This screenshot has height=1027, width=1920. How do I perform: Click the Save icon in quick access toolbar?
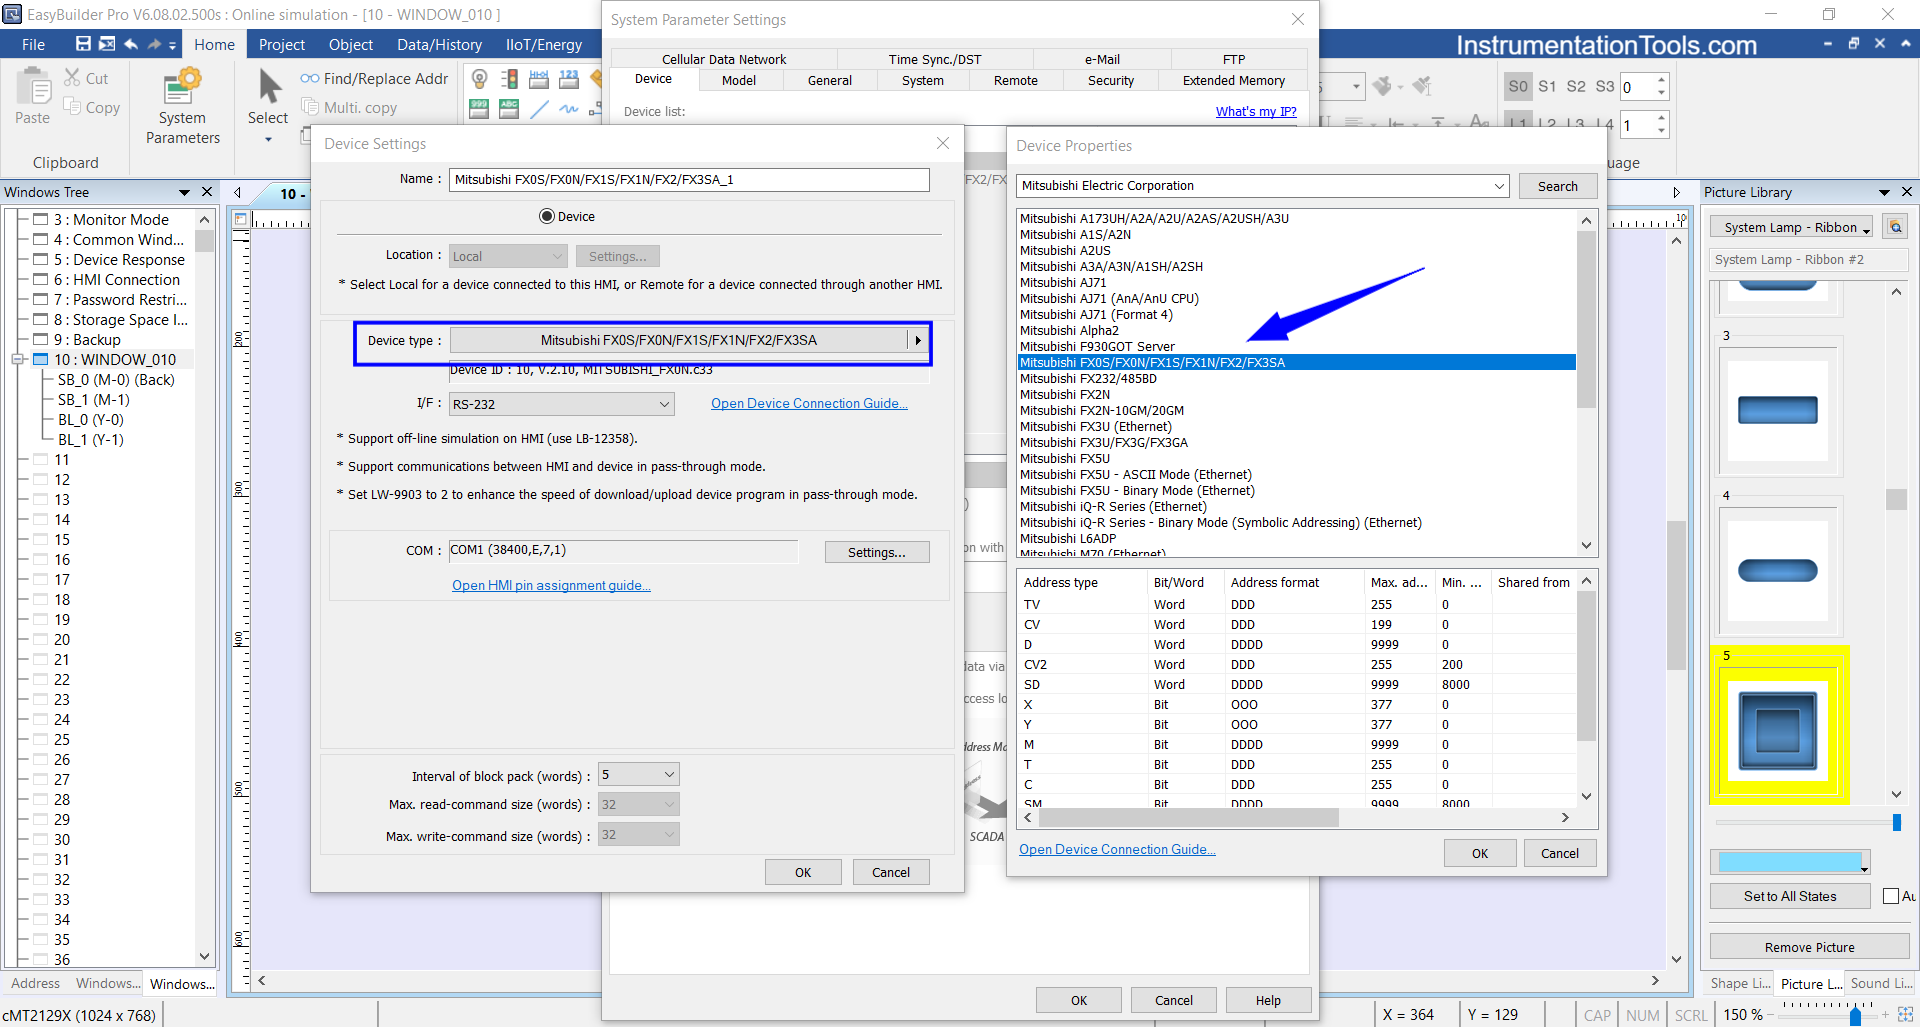(x=83, y=44)
